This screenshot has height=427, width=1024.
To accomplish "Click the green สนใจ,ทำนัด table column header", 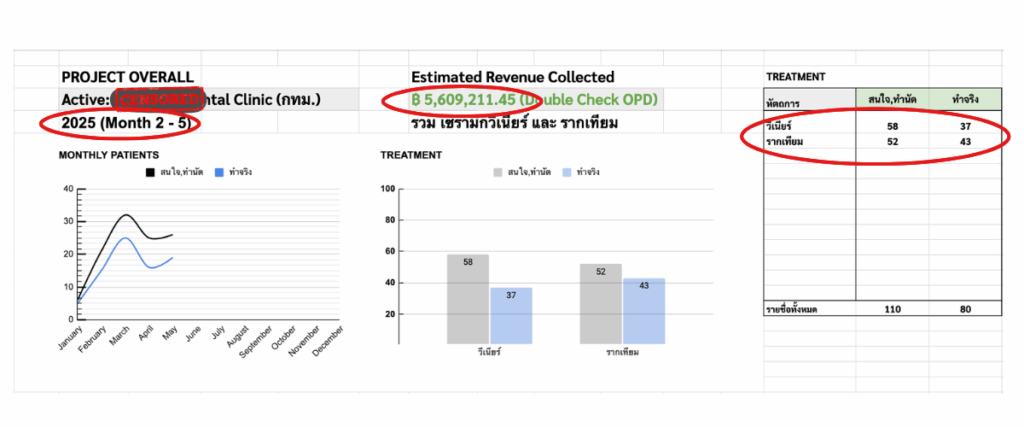I will 891,99.
